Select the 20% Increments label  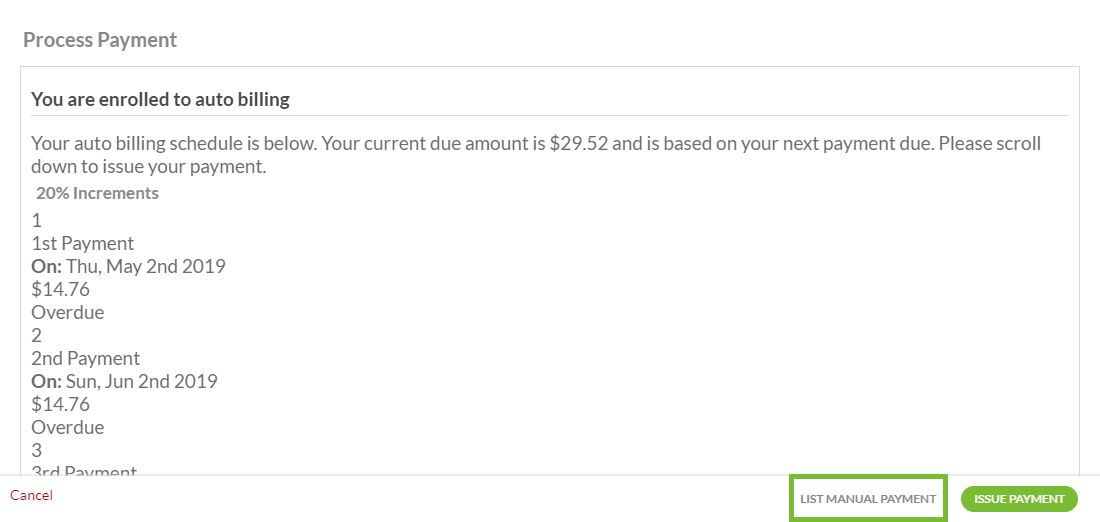[97, 193]
